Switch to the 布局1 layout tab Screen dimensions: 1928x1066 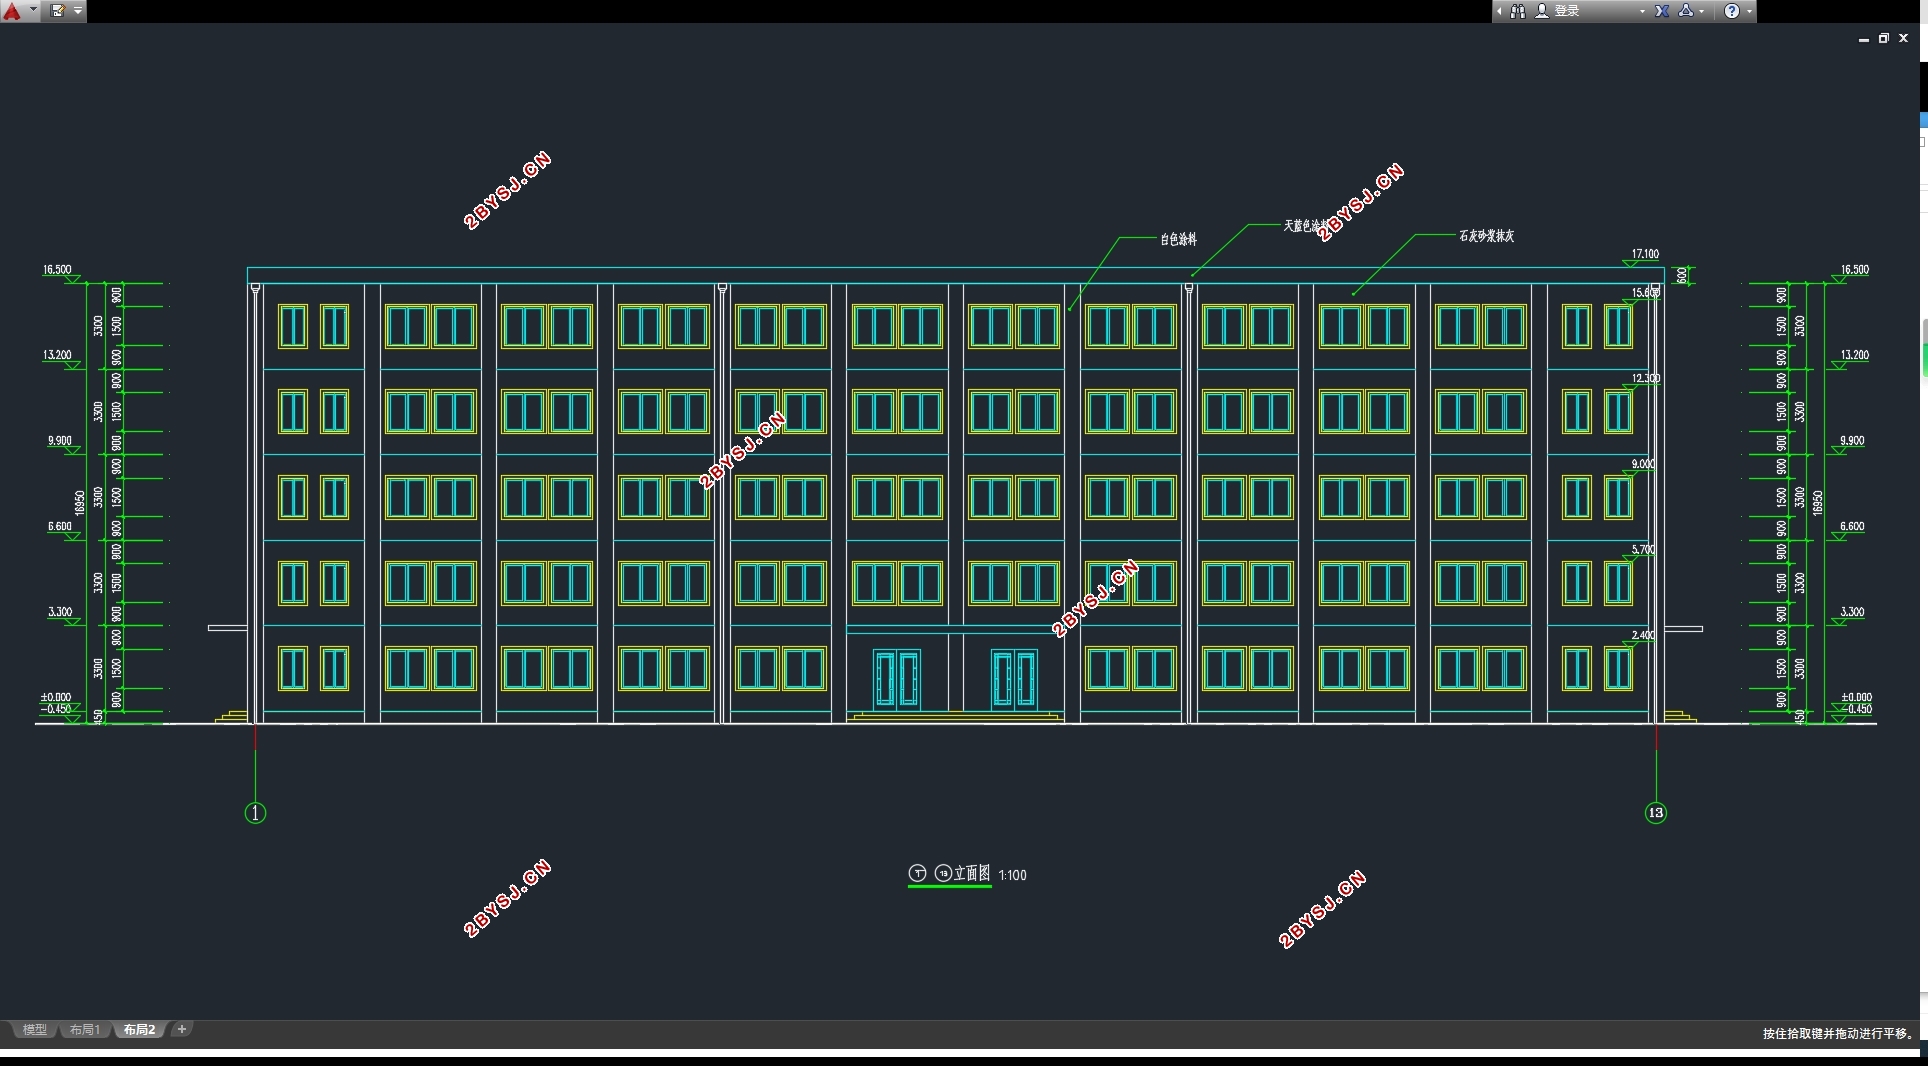coord(85,1029)
